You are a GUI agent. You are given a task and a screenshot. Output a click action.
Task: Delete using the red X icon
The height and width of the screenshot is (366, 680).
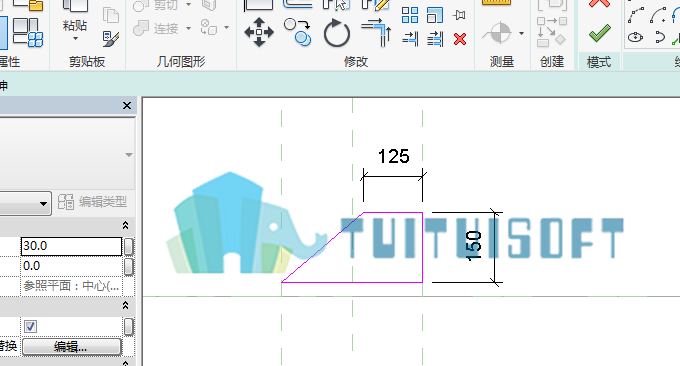(460, 39)
